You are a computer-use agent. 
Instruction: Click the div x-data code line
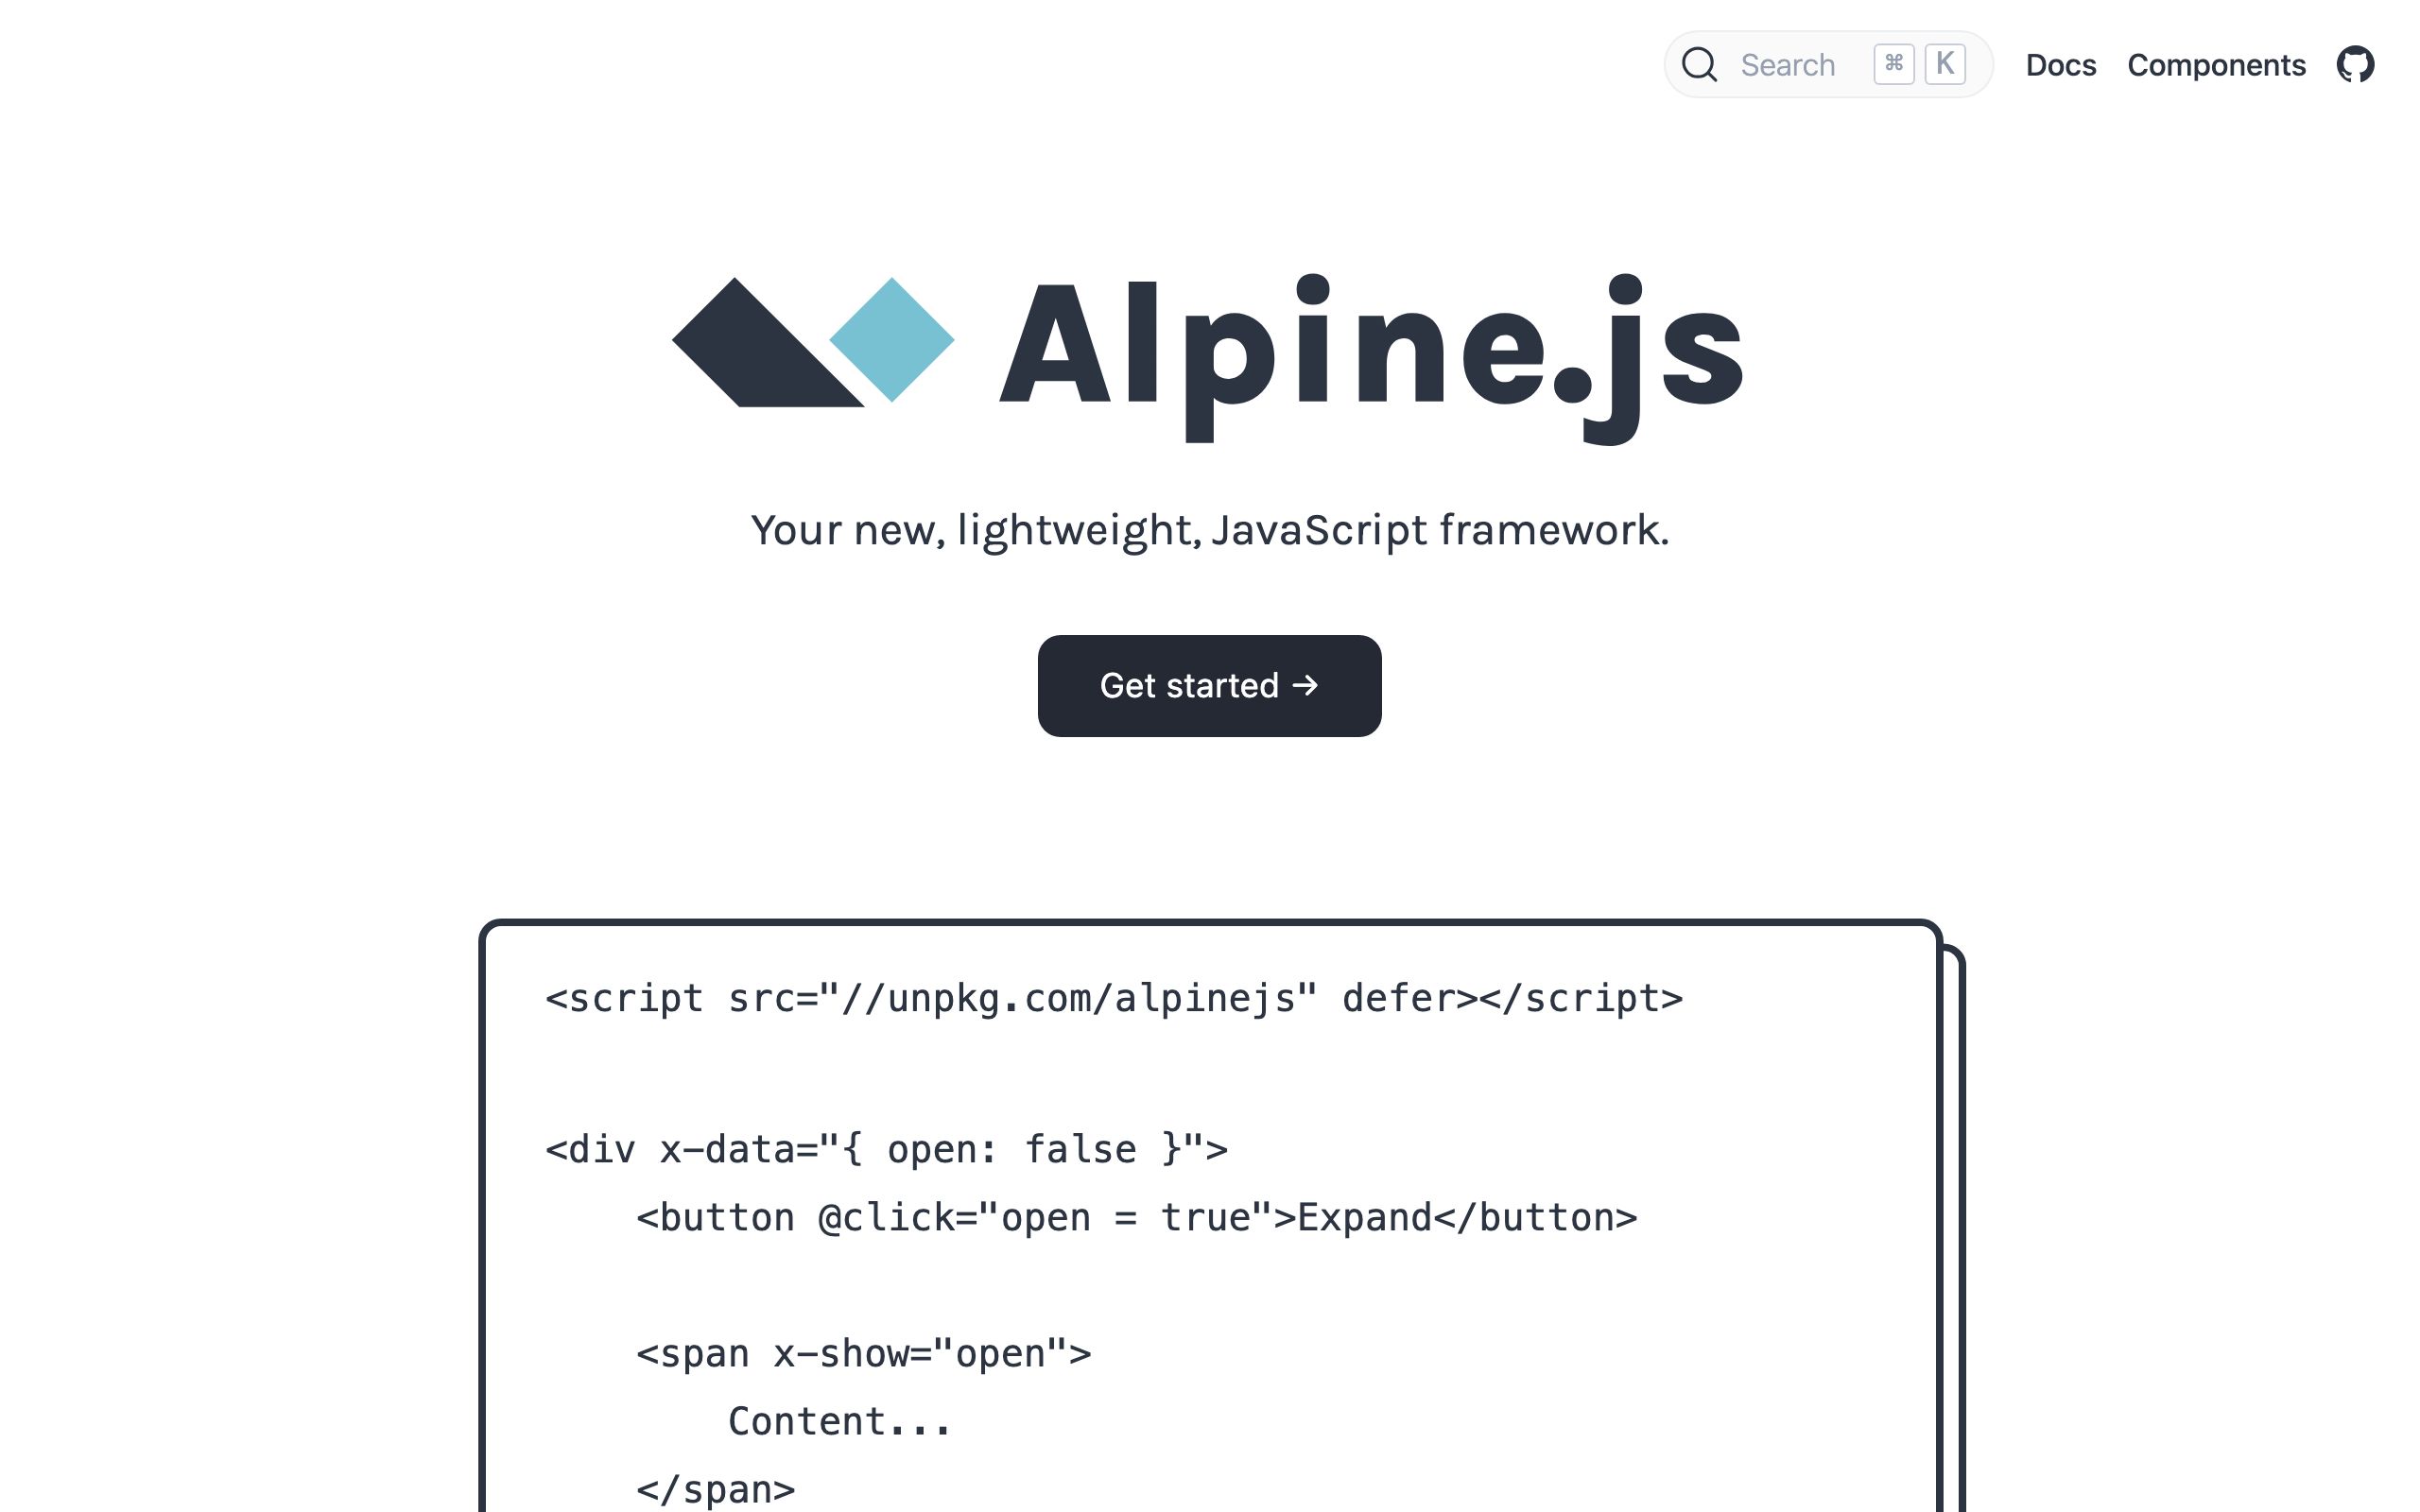(x=886, y=1150)
